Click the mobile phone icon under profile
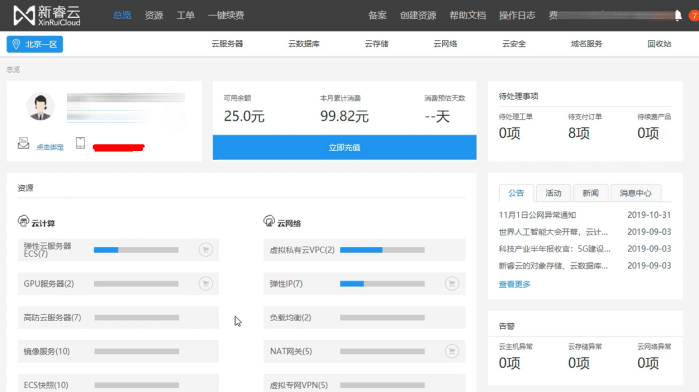Viewport: 699px width, 392px height. click(x=80, y=143)
